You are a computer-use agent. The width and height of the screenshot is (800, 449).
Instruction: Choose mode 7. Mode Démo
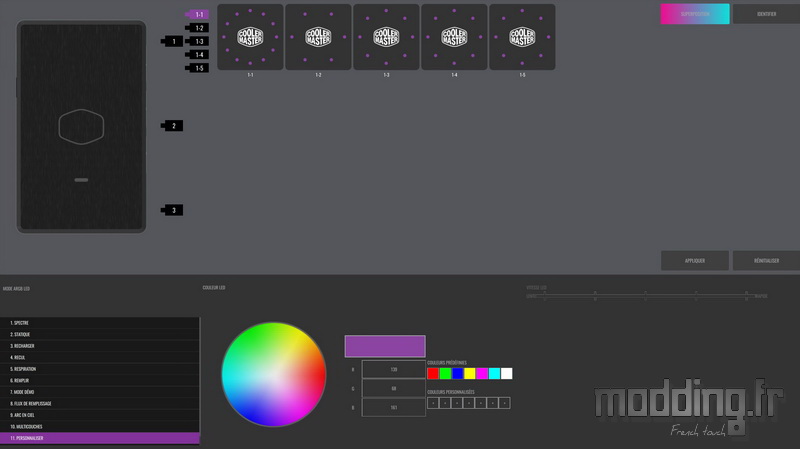click(x=100, y=392)
